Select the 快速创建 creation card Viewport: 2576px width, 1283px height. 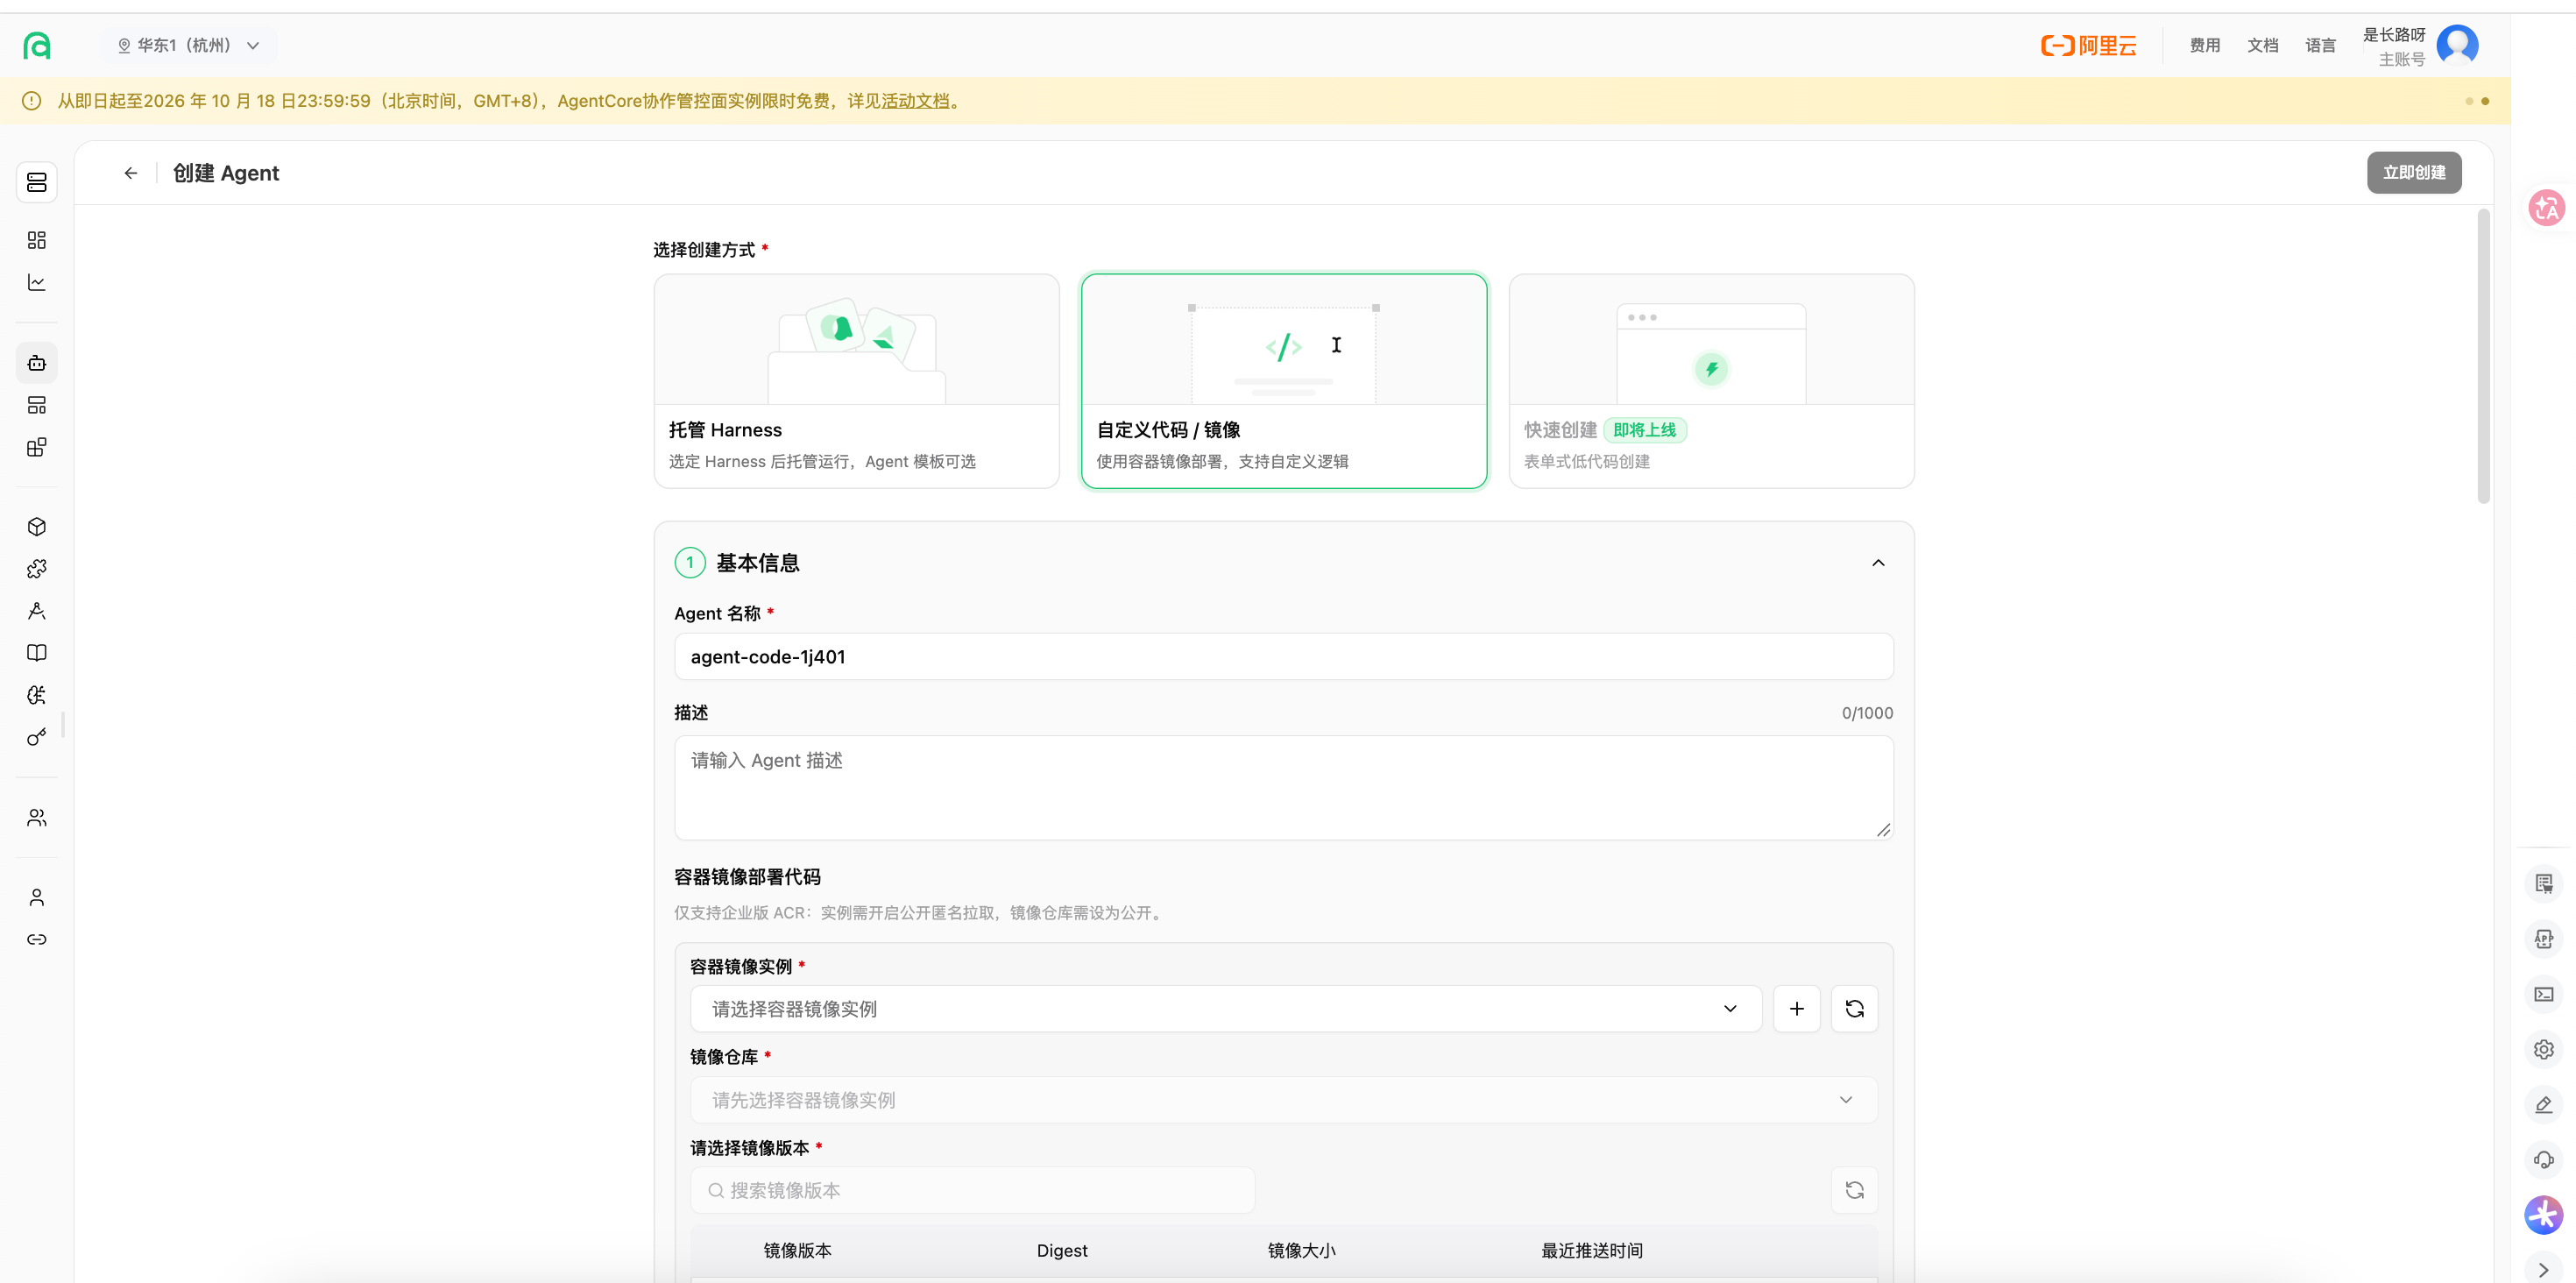(1711, 381)
